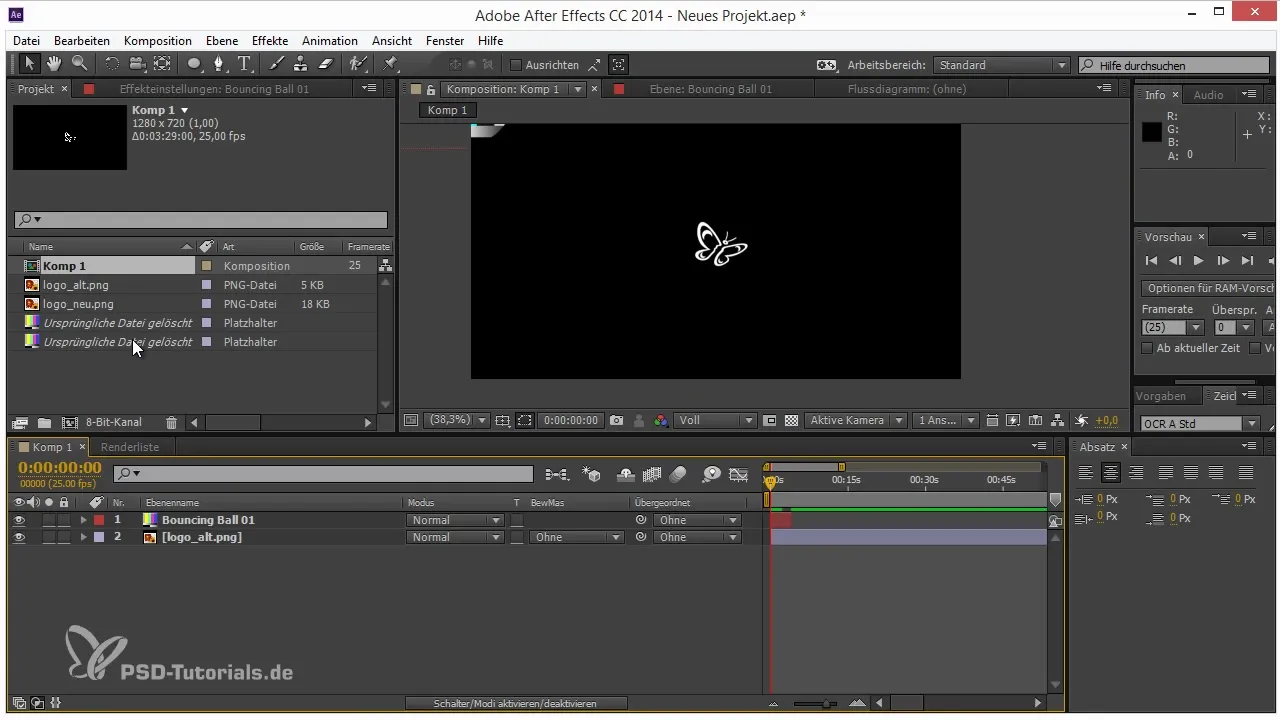Toggle the lock box for Bouncing Ball 01
Image resolution: width=1280 pixels, height=720 pixels.
[x=64, y=520]
